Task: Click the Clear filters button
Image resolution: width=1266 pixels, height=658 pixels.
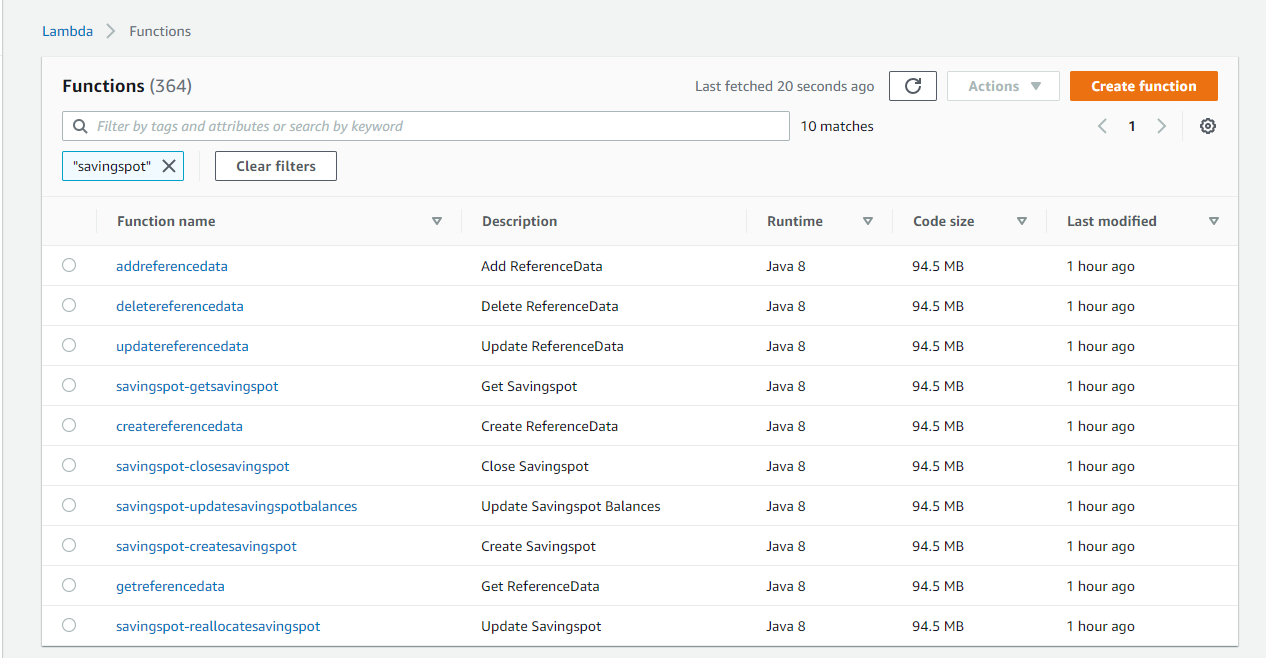Action: click(276, 166)
